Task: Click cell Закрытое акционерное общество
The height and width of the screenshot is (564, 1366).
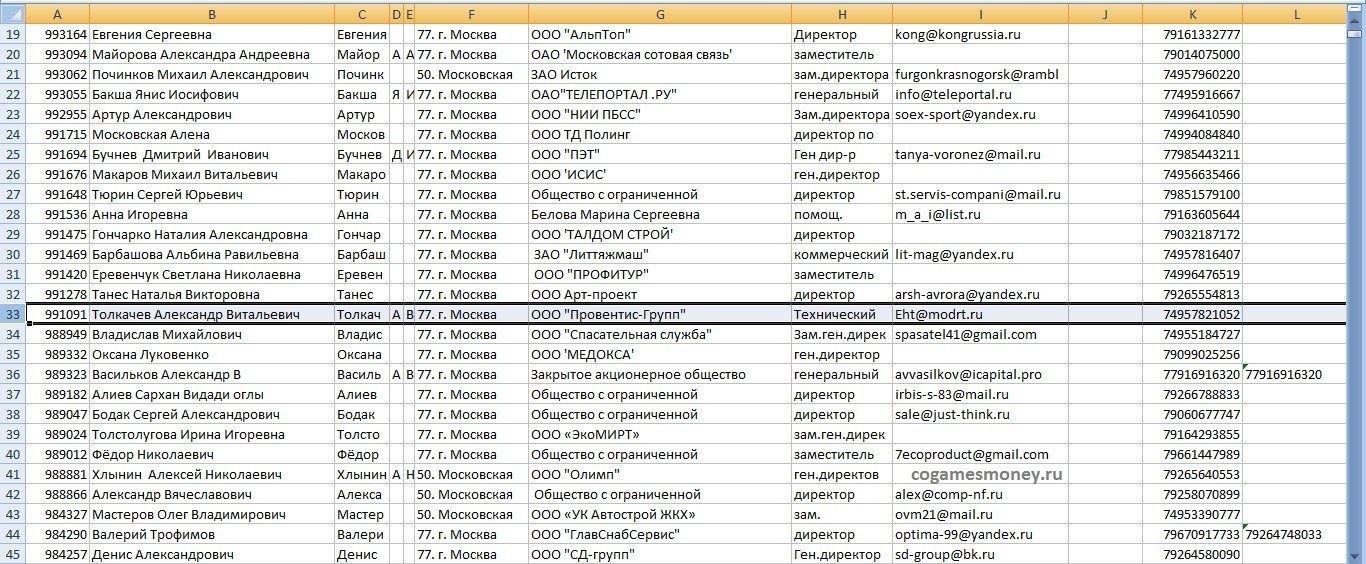Action: (x=660, y=374)
